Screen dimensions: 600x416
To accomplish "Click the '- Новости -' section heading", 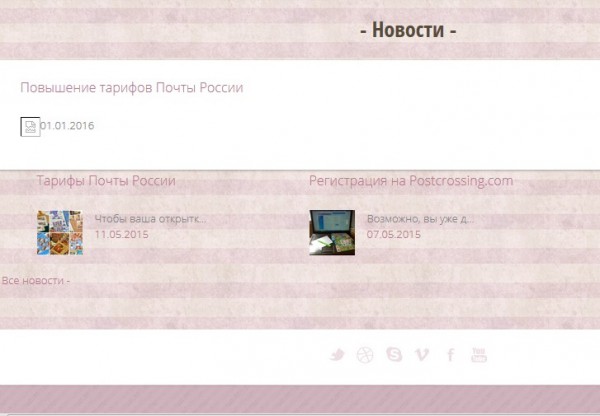I will (x=408, y=29).
